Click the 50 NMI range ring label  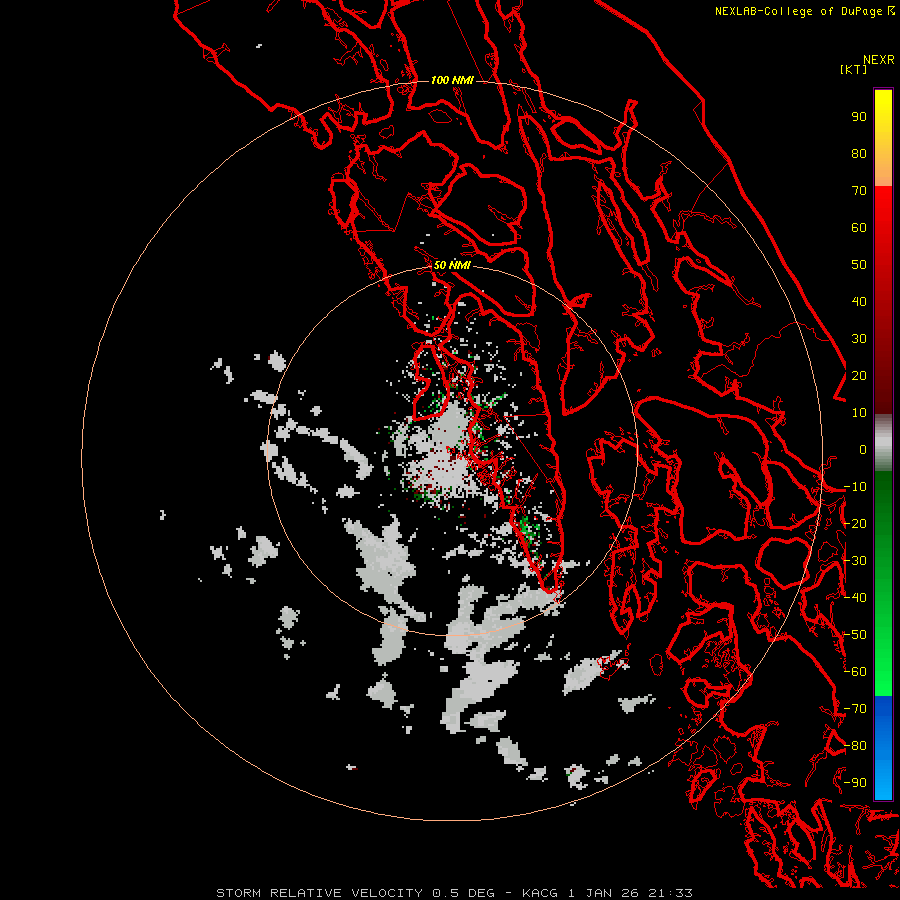(452, 265)
